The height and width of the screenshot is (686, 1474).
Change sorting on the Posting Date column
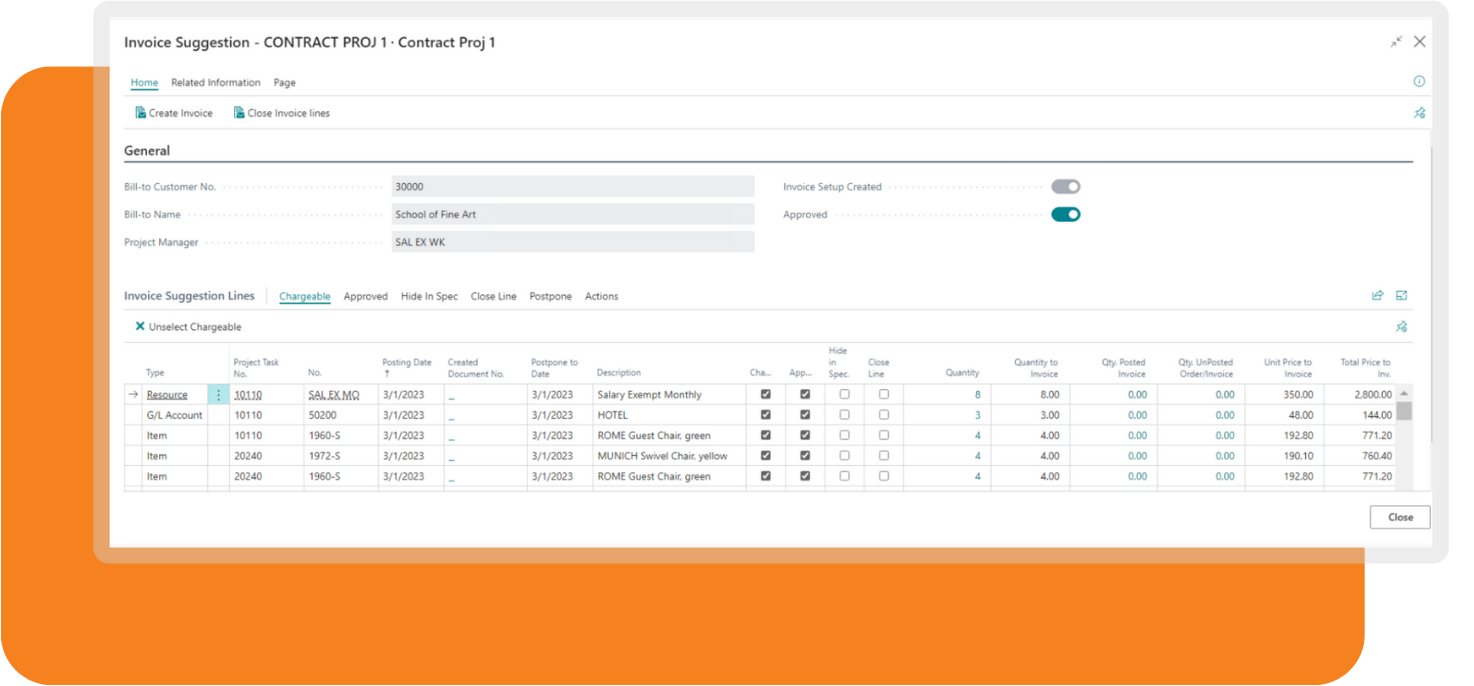[407, 363]
